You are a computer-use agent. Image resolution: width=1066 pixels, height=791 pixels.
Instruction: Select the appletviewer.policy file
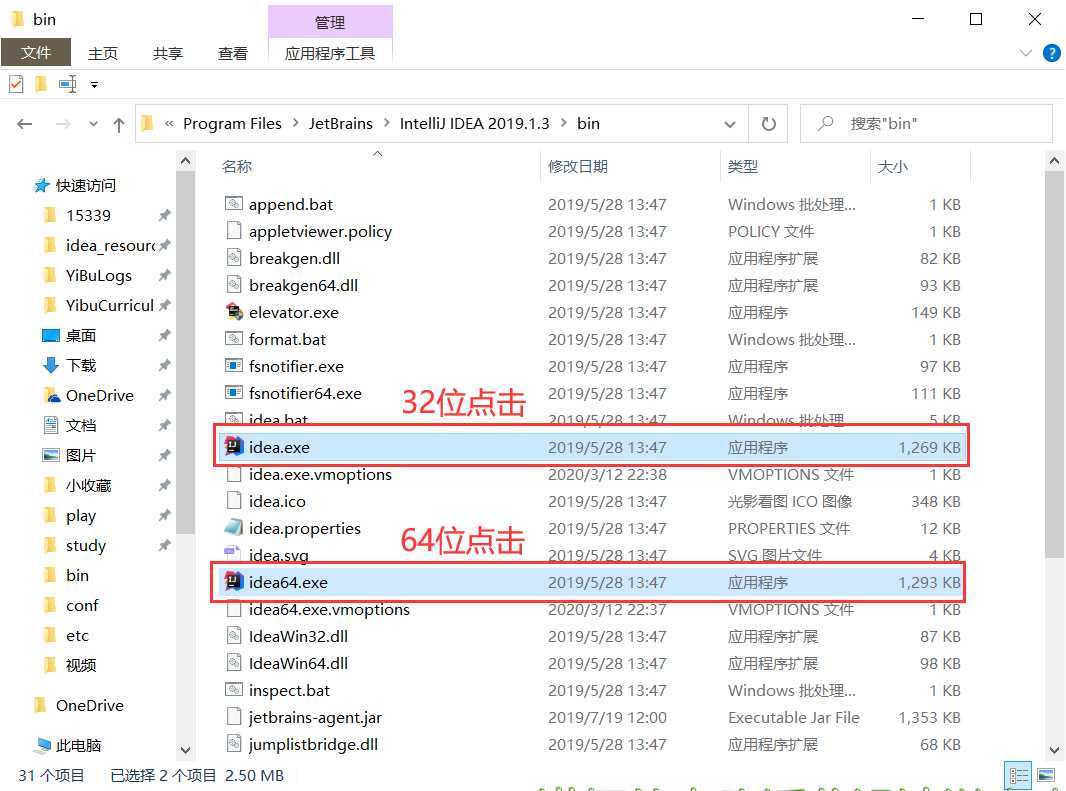click(320, 231)
